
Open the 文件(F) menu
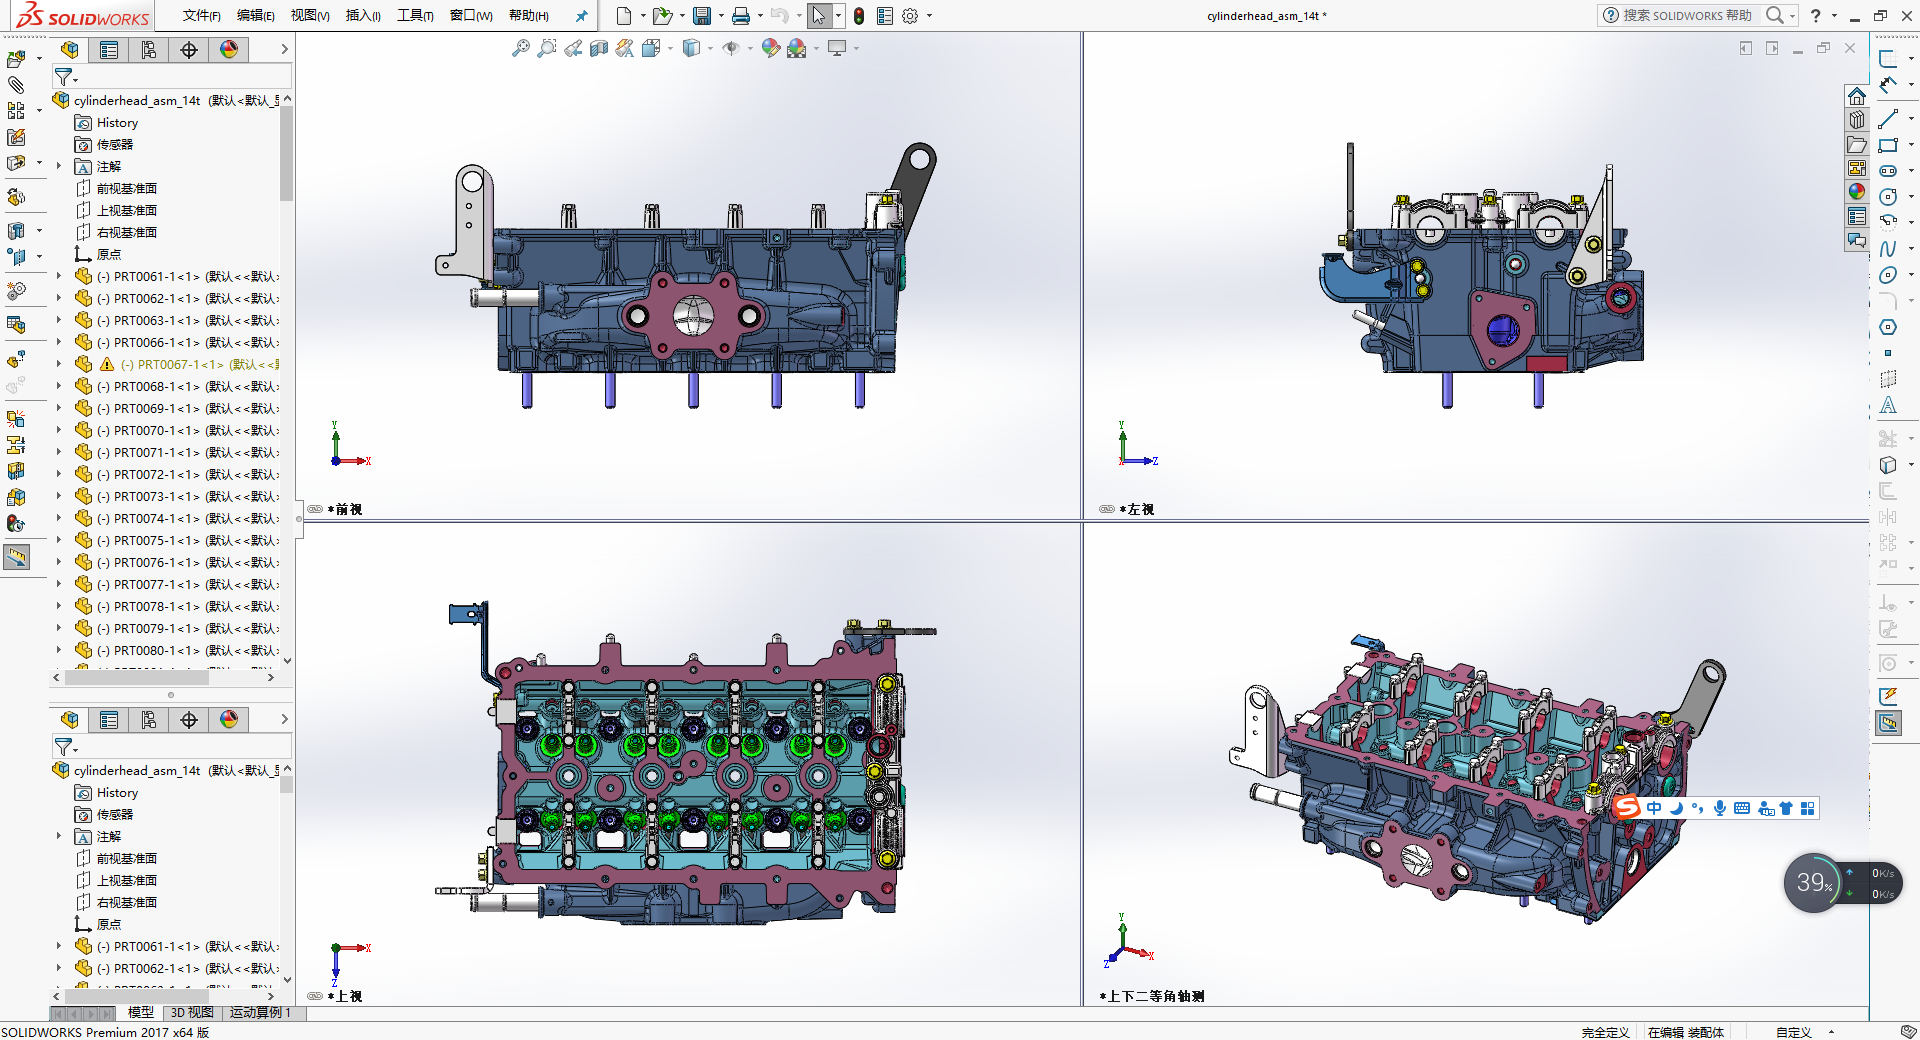click(x=202, y=16)
